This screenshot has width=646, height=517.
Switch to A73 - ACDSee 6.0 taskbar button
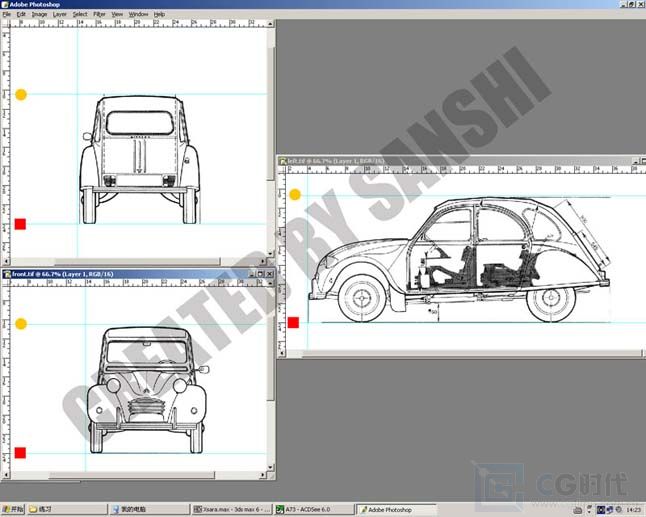pyautogui.click(x=314, y=510)
